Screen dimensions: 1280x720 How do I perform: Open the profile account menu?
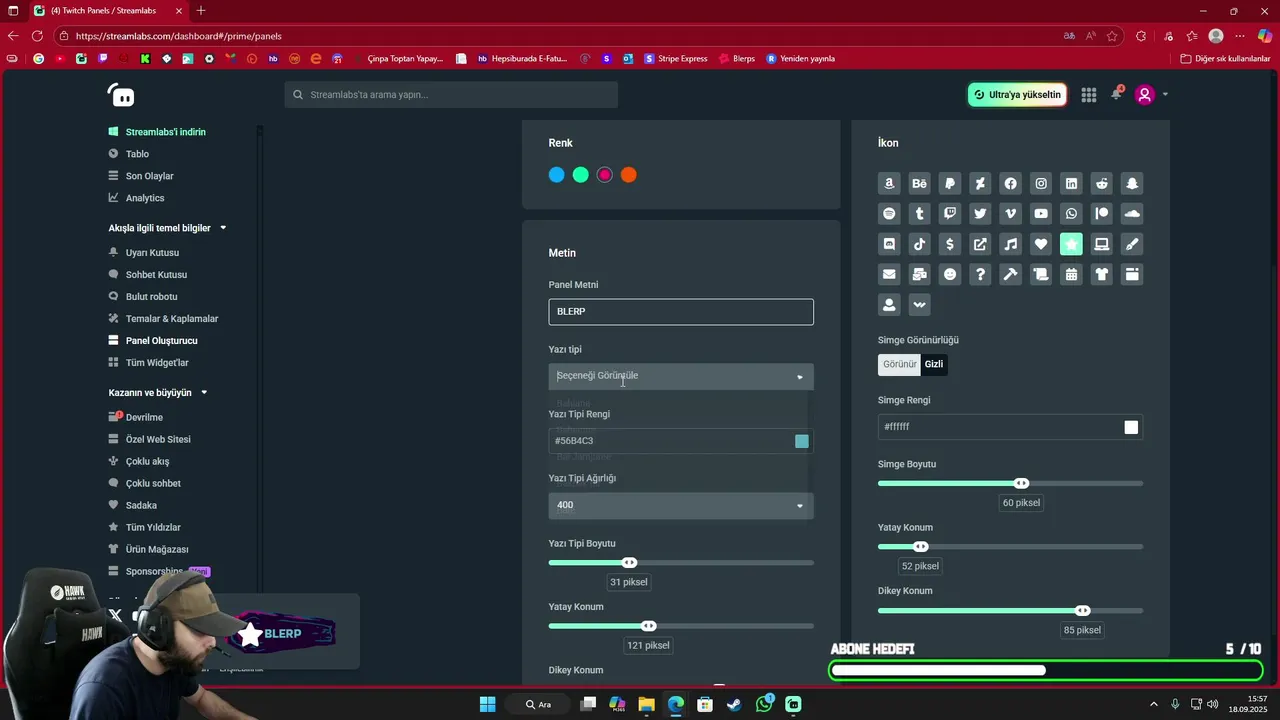[x=1151, y=95]
